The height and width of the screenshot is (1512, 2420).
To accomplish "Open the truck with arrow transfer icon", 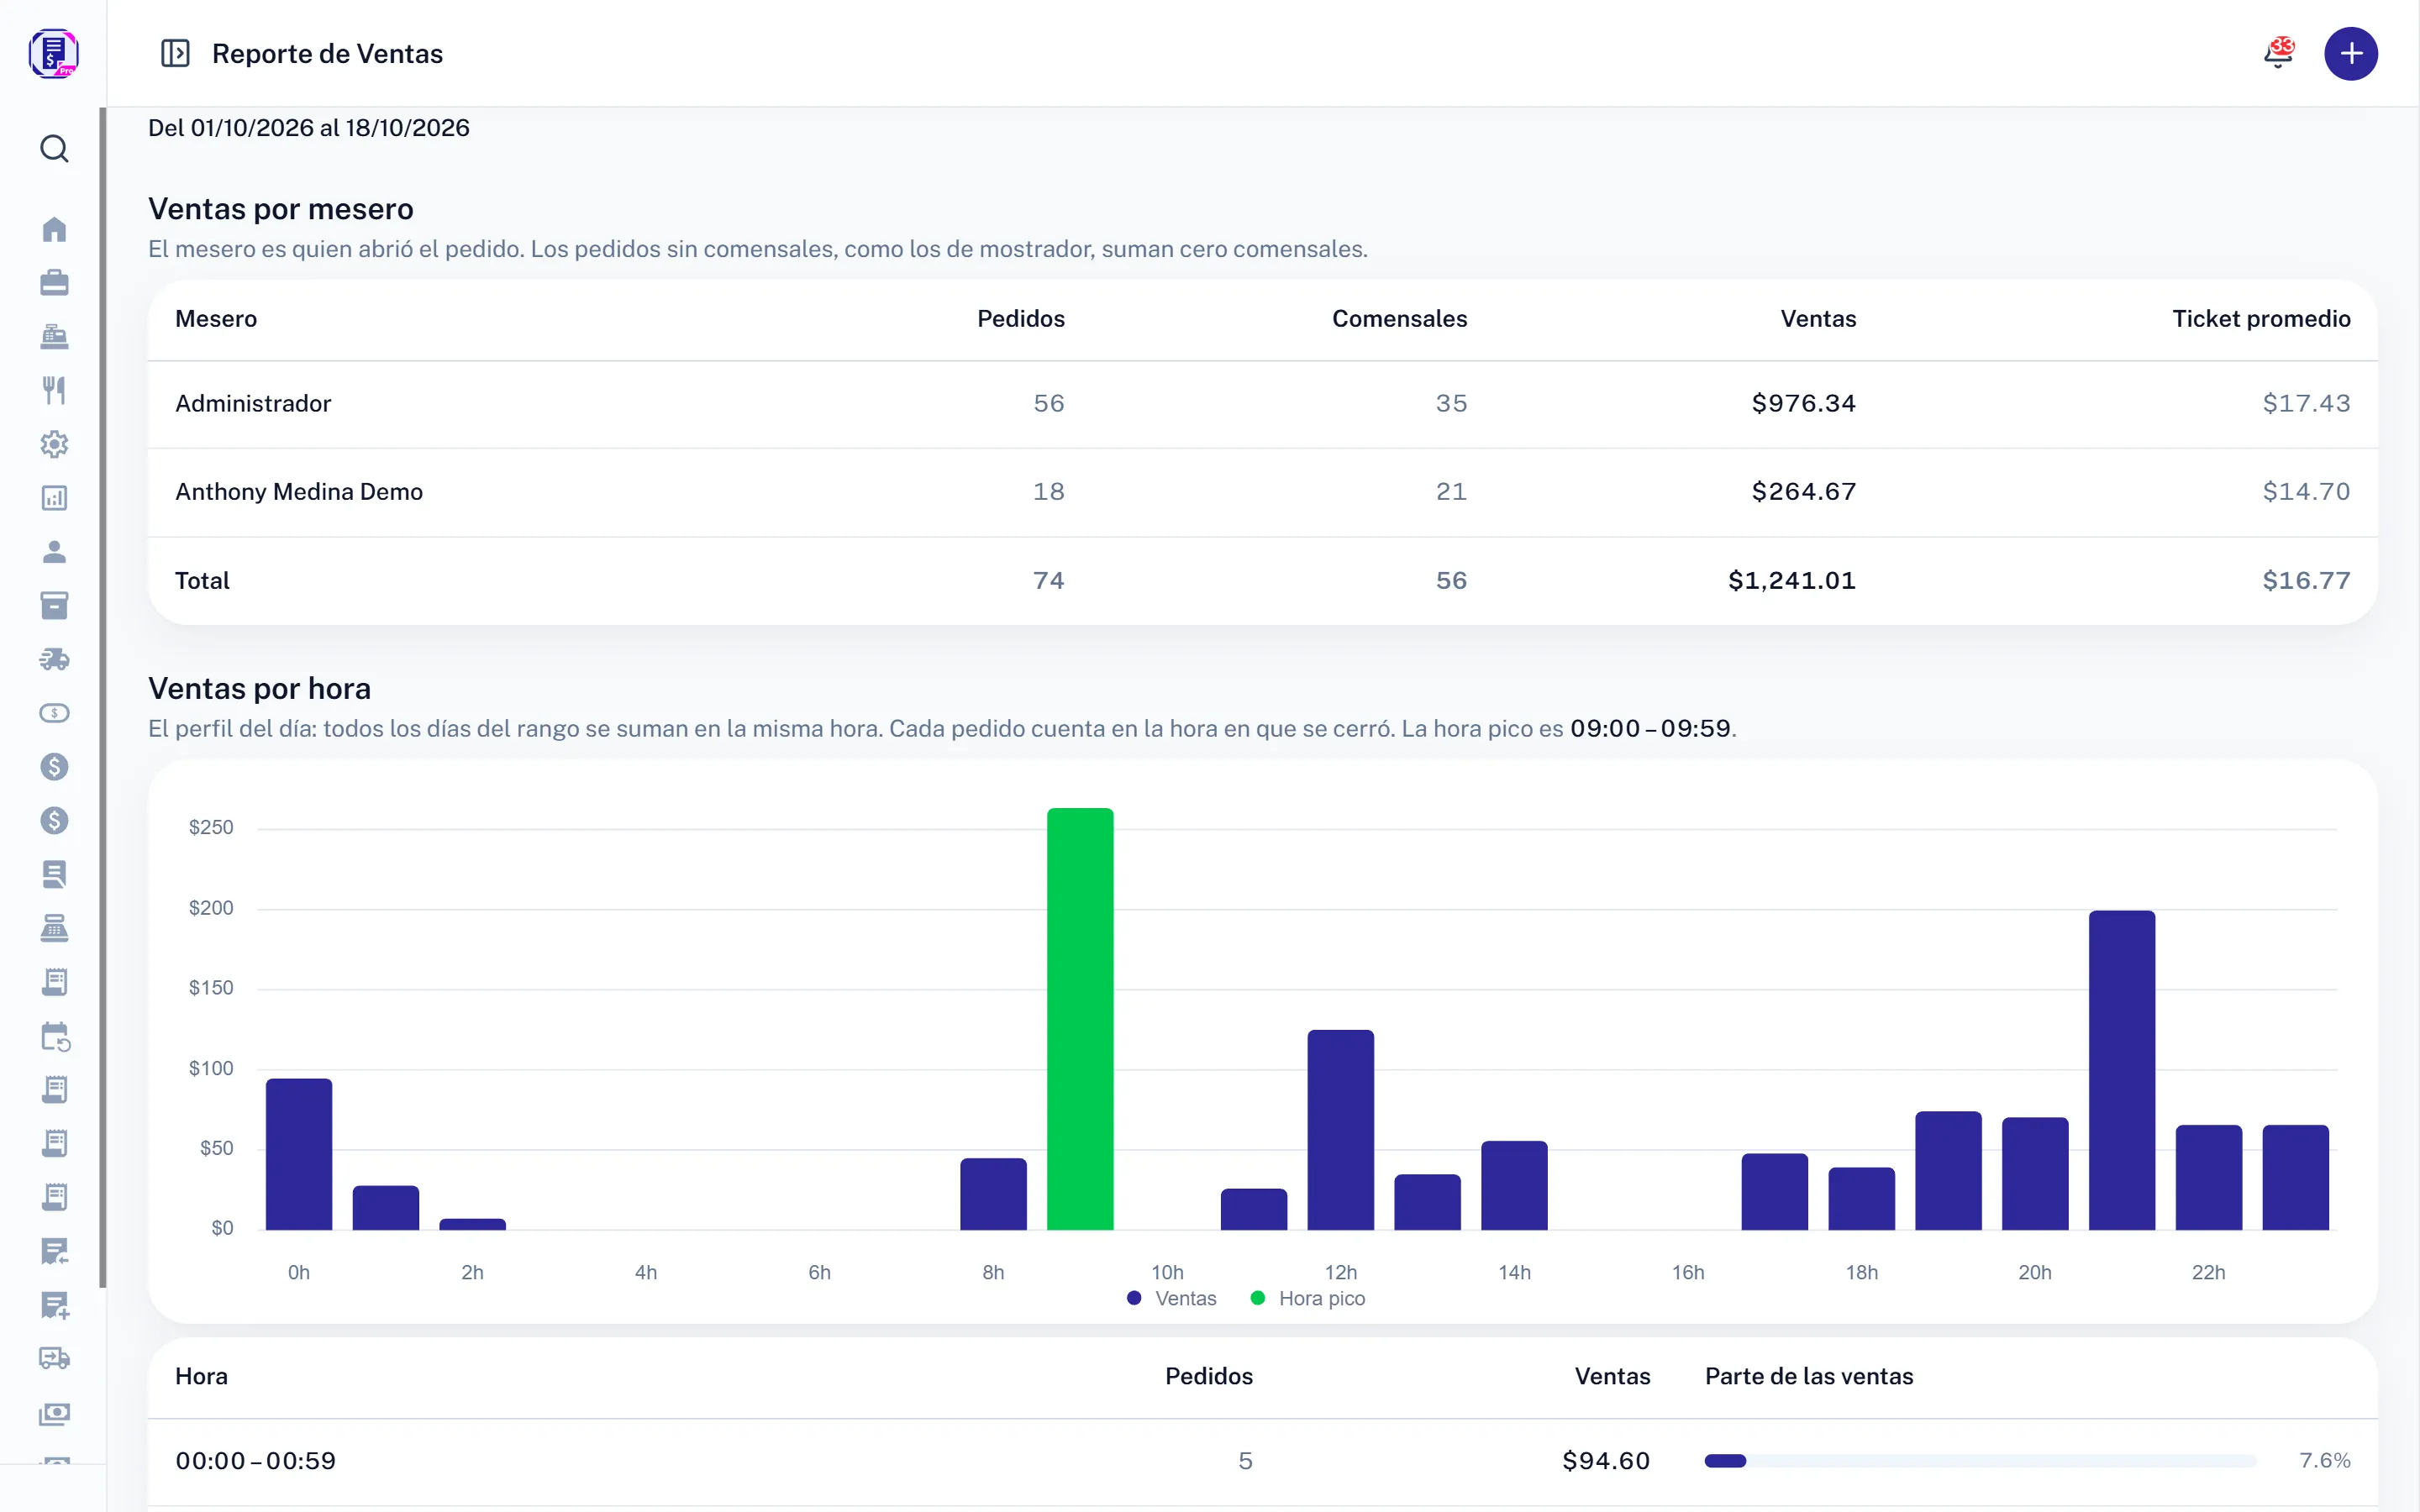I will click(x=54, y=1359).
